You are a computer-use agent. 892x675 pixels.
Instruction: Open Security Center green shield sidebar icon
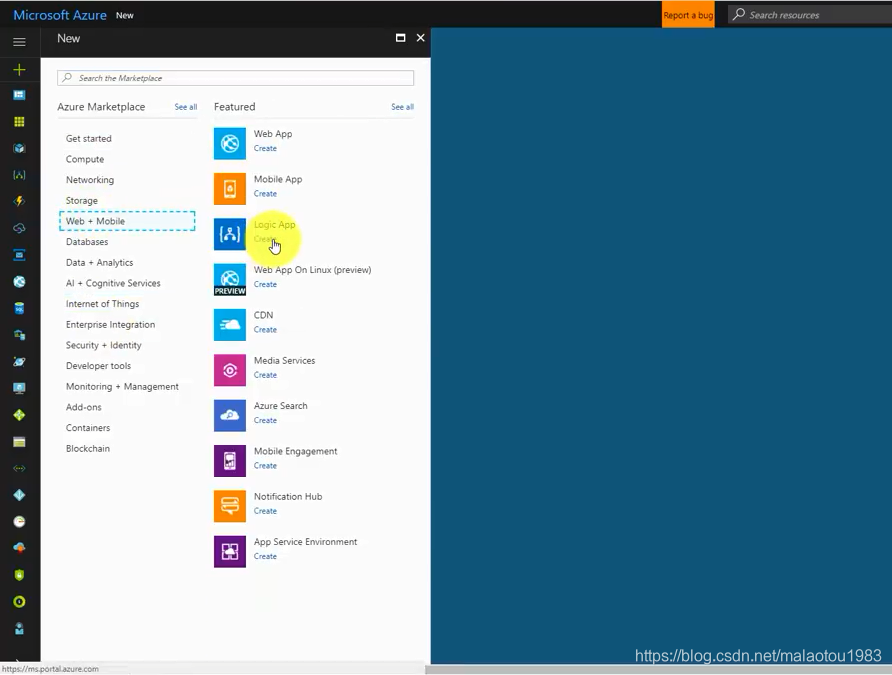tap(19, 575)
